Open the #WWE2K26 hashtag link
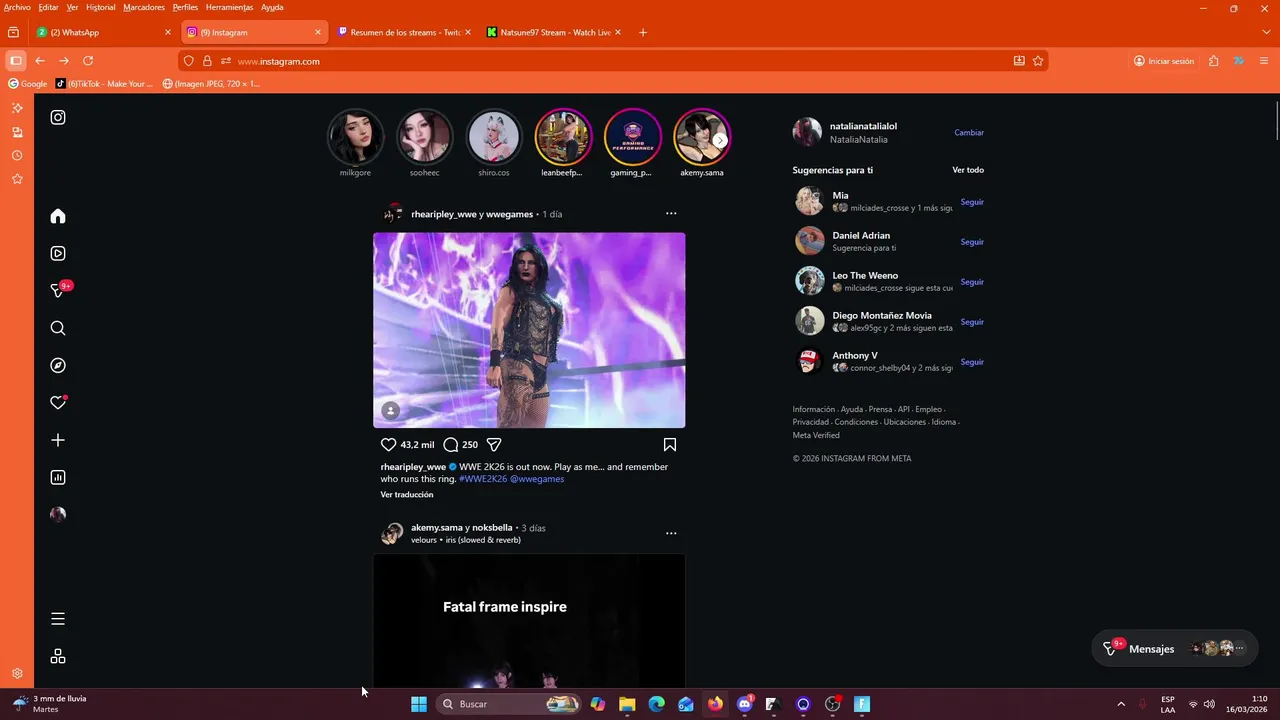This screenshot has width=1280, height=720. tap(483, 479)
